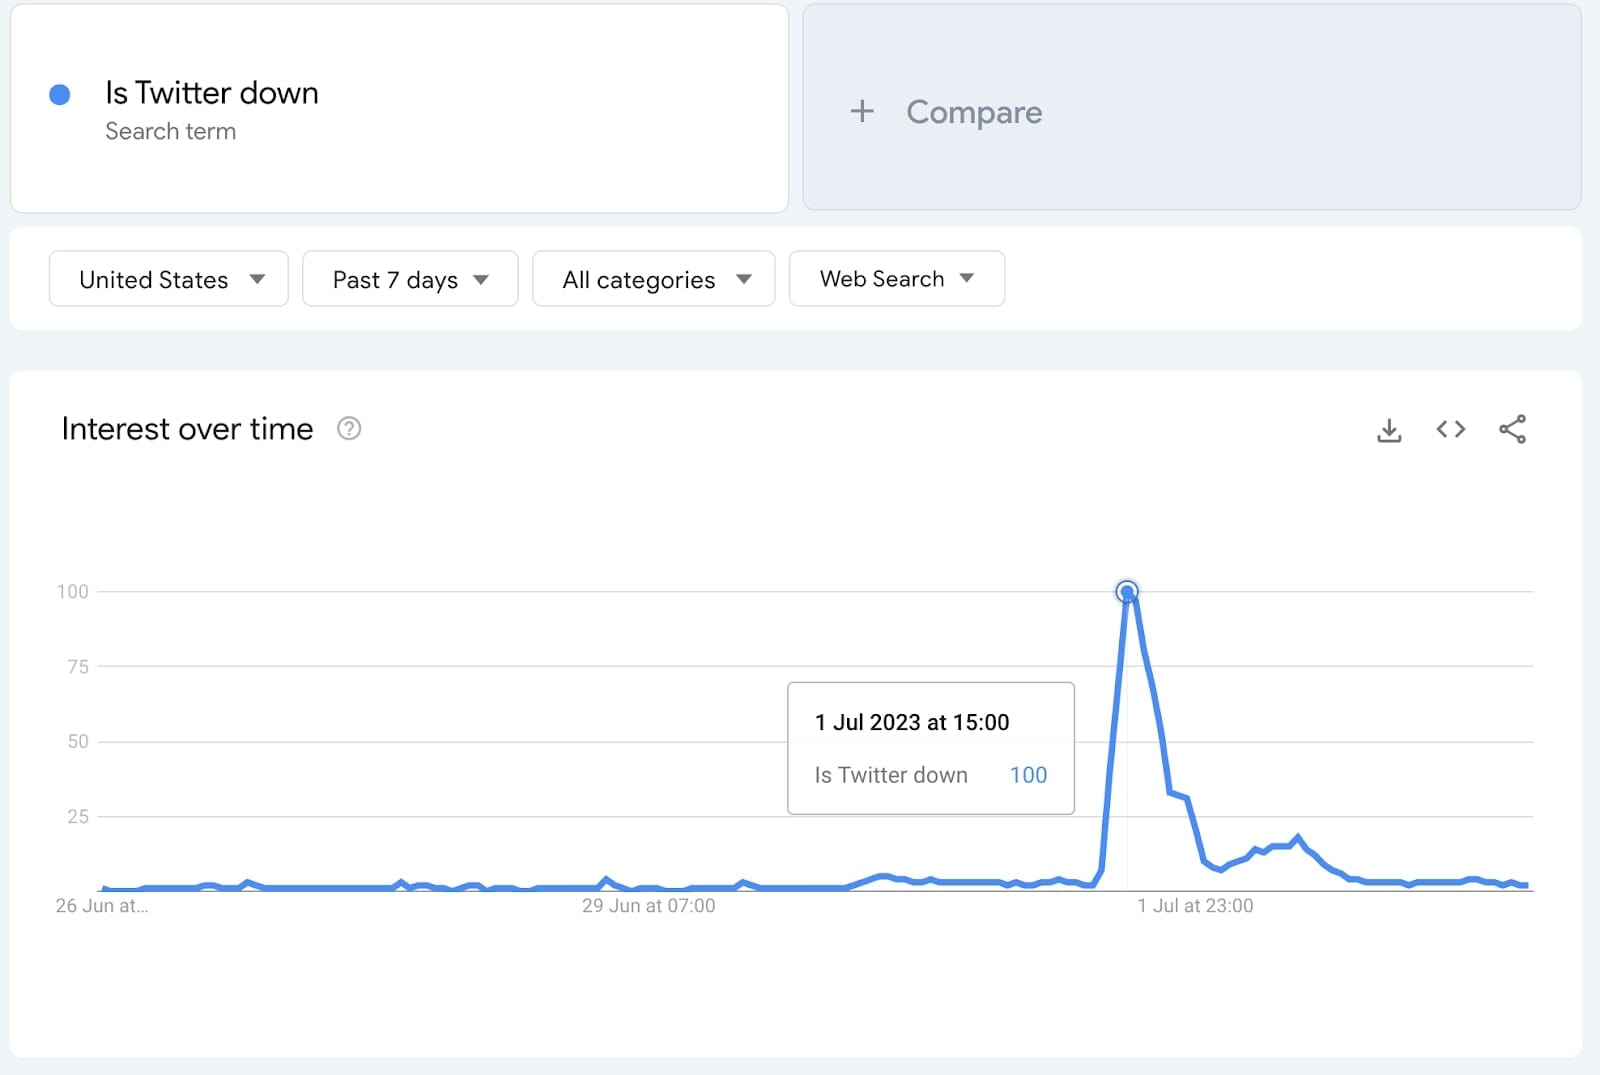Click the tooltip showing 1 Jul 2023 at 15:00
The image size is (1600, 1075).
[930, 748]
